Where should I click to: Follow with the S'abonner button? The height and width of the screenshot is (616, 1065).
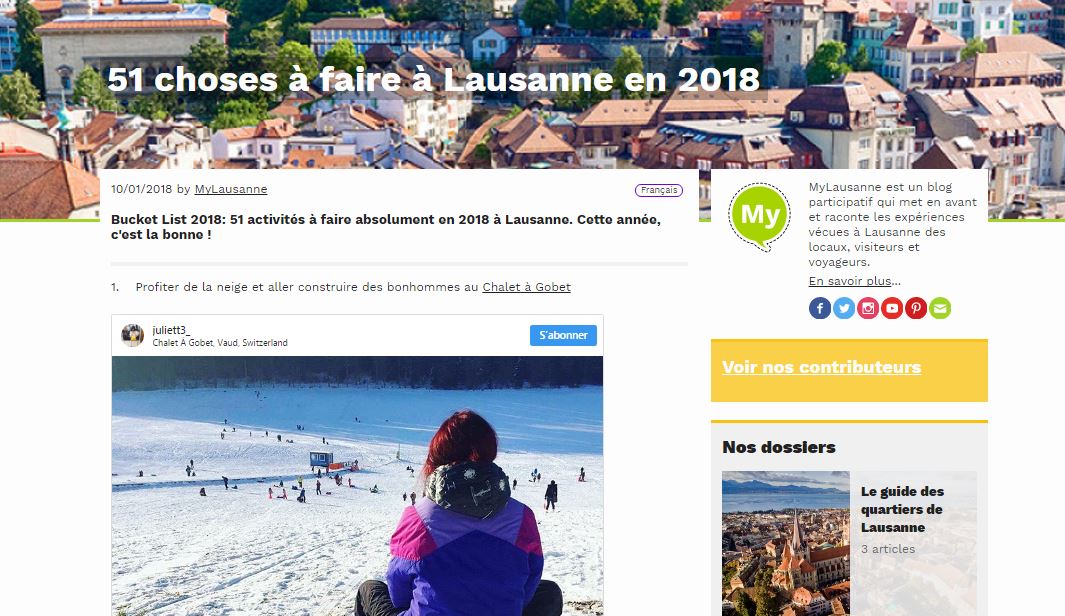(563, 335)
